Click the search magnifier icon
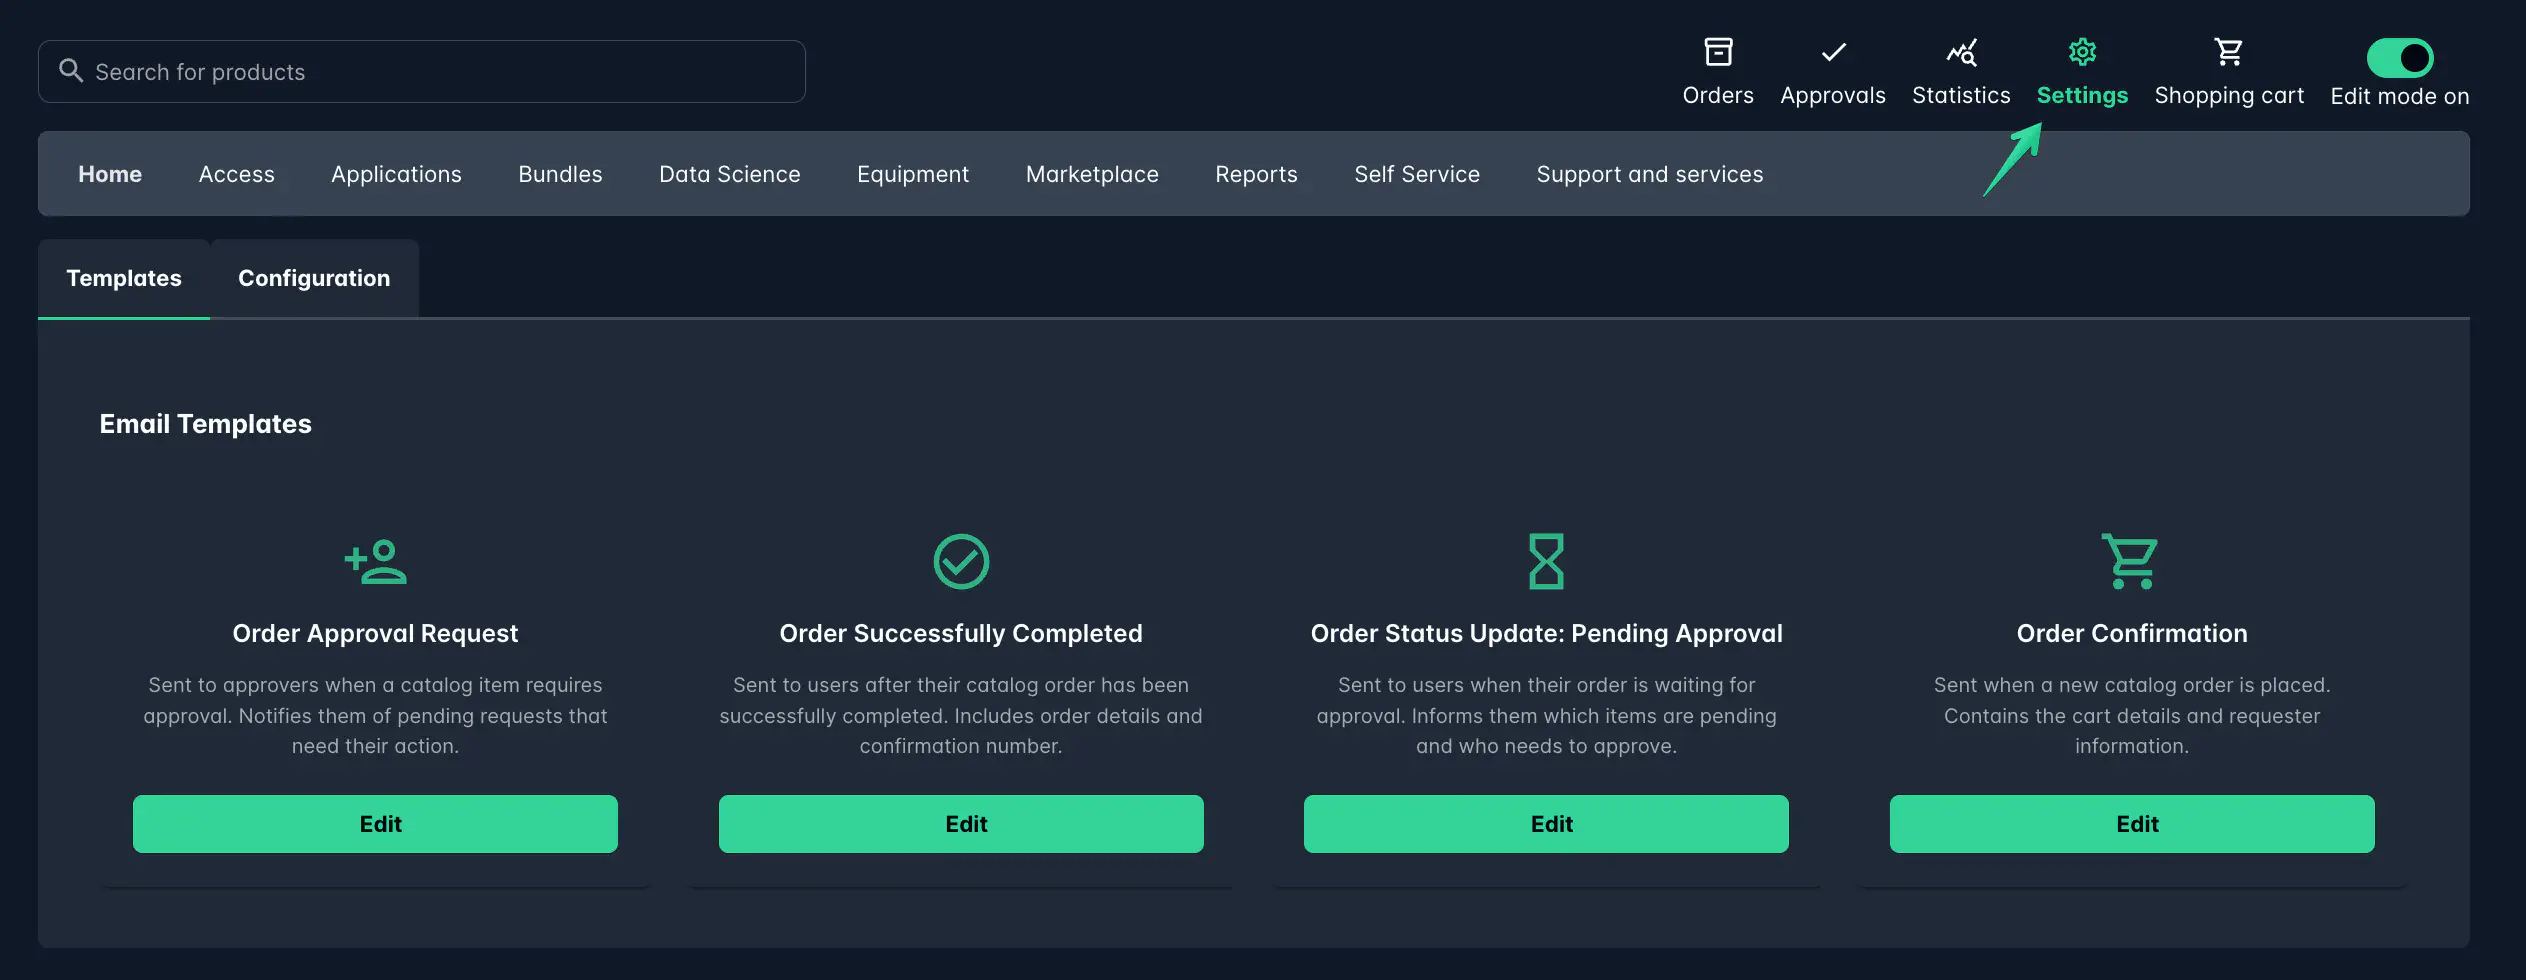 tap(70, 71)
